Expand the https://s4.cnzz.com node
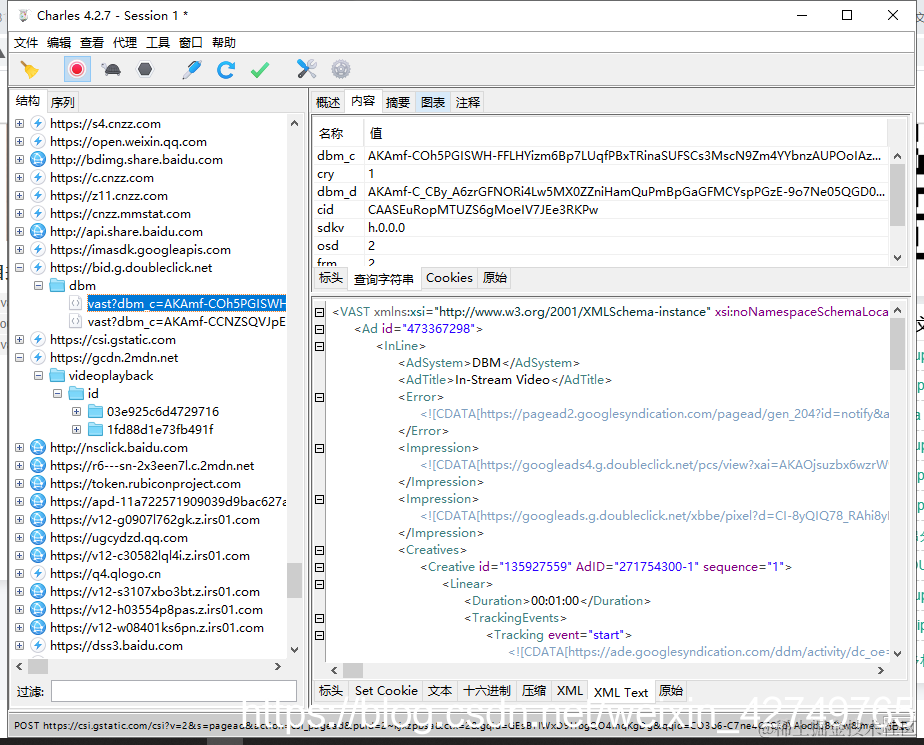 click(19, 123)
